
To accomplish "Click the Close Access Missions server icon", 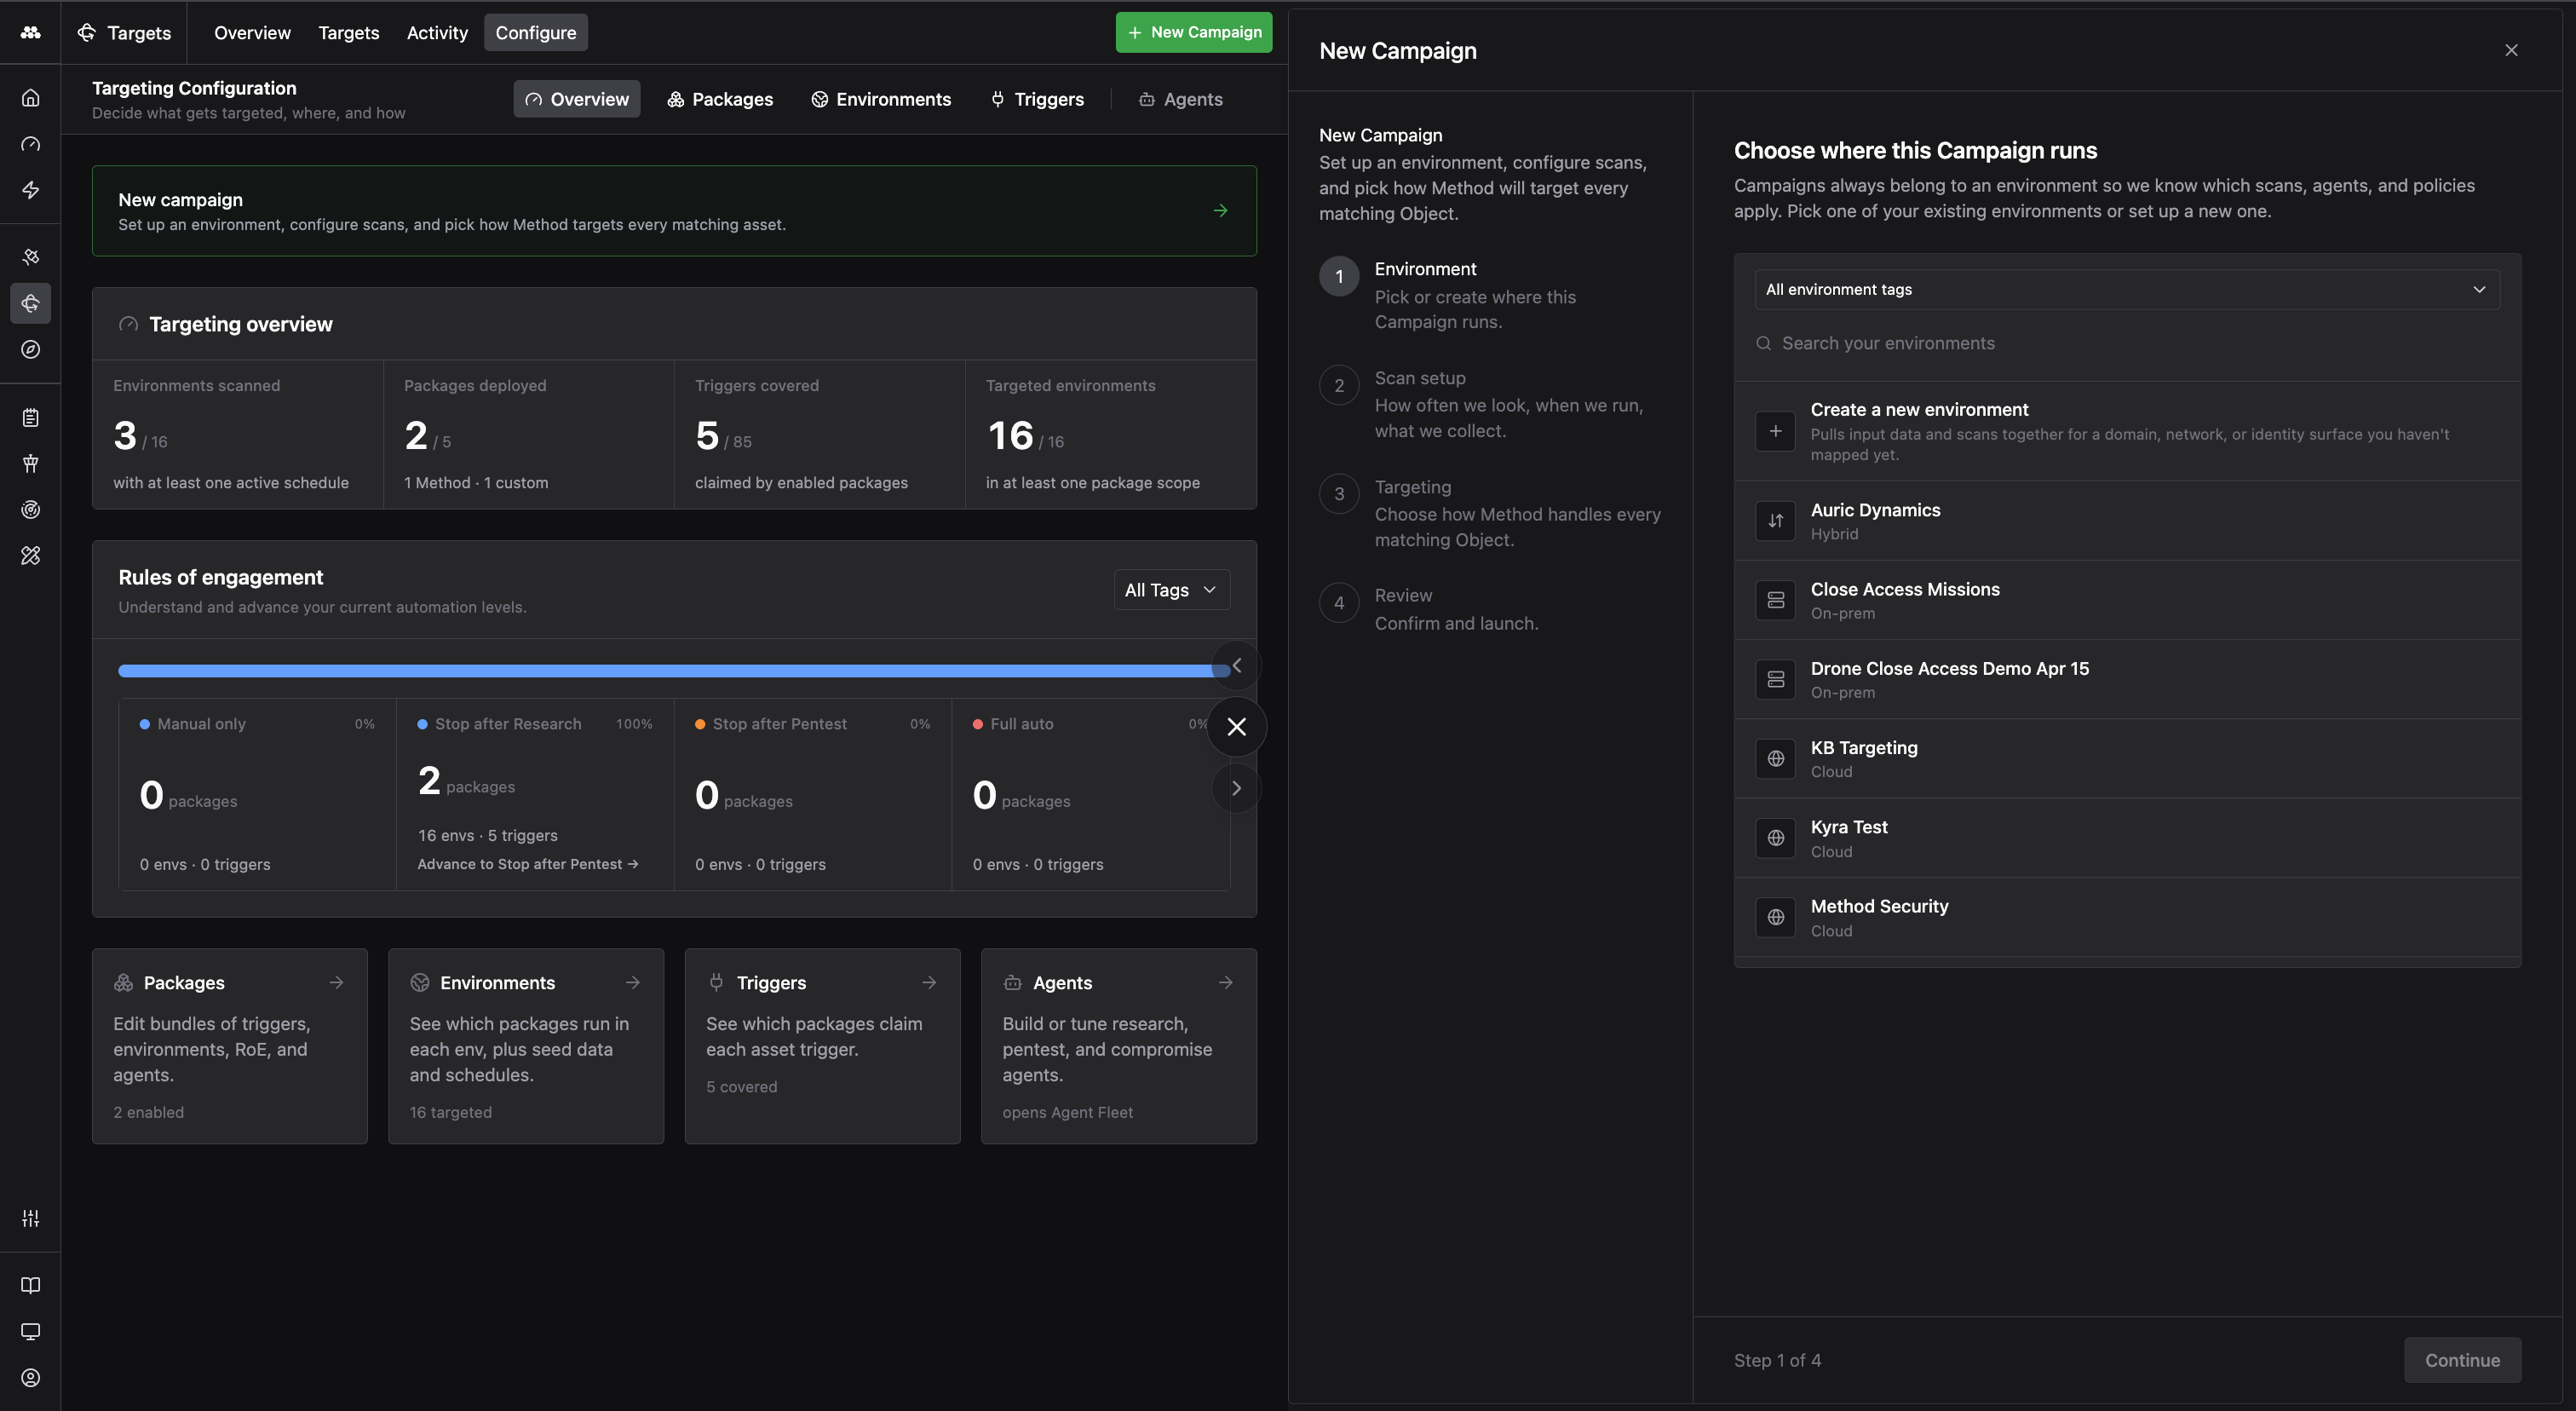I will tap(1775, 600).
